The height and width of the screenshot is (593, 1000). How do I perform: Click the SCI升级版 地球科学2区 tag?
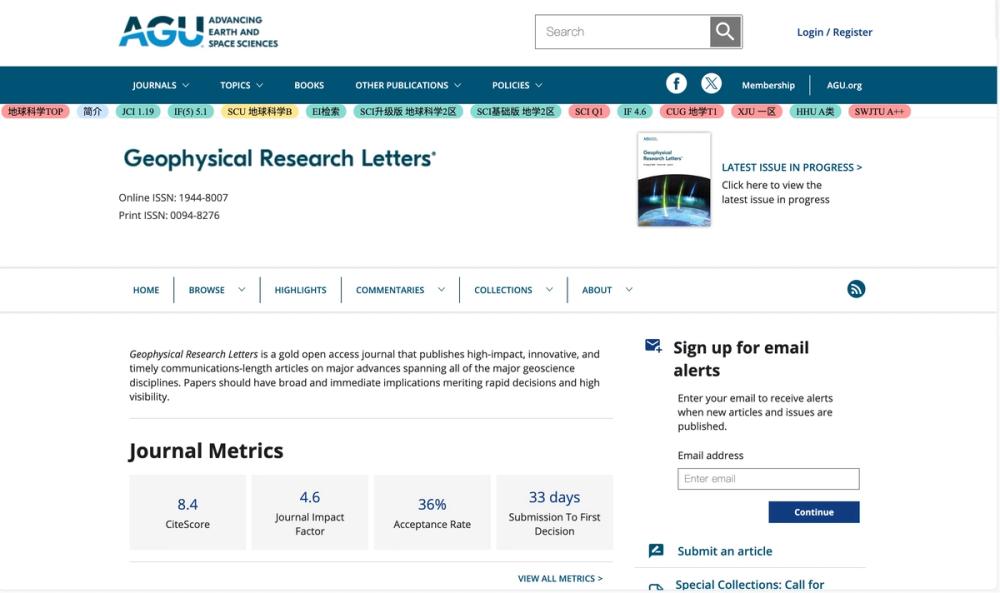click(408, 112)
